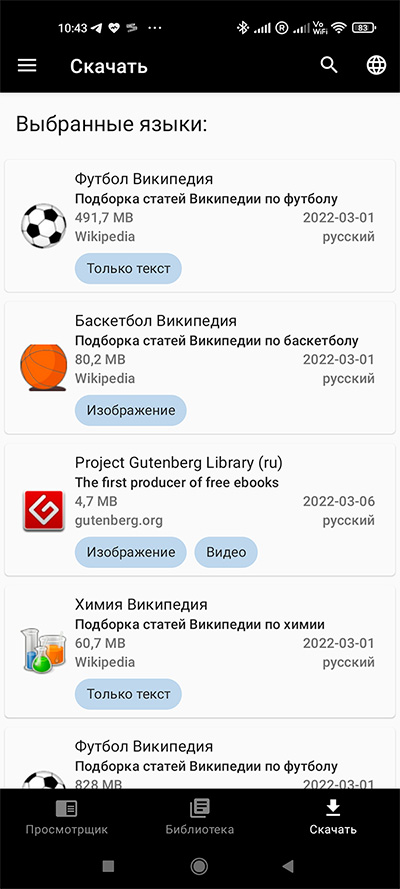Tap 'Изображение' tag on Gutenberg entry
Screen dimensions: 400x889
pos(130,552)
